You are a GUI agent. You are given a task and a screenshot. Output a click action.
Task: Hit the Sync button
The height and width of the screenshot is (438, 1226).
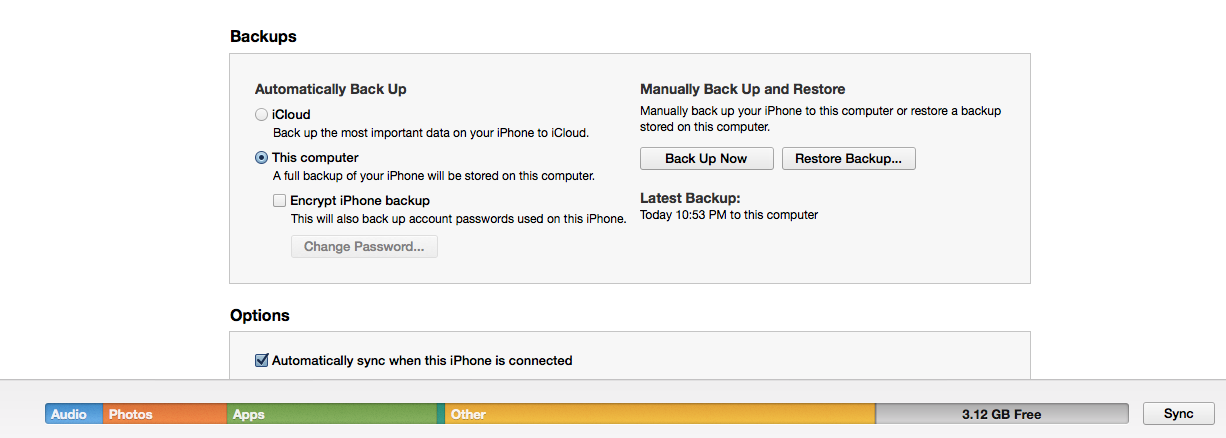tap(1178, 414)
